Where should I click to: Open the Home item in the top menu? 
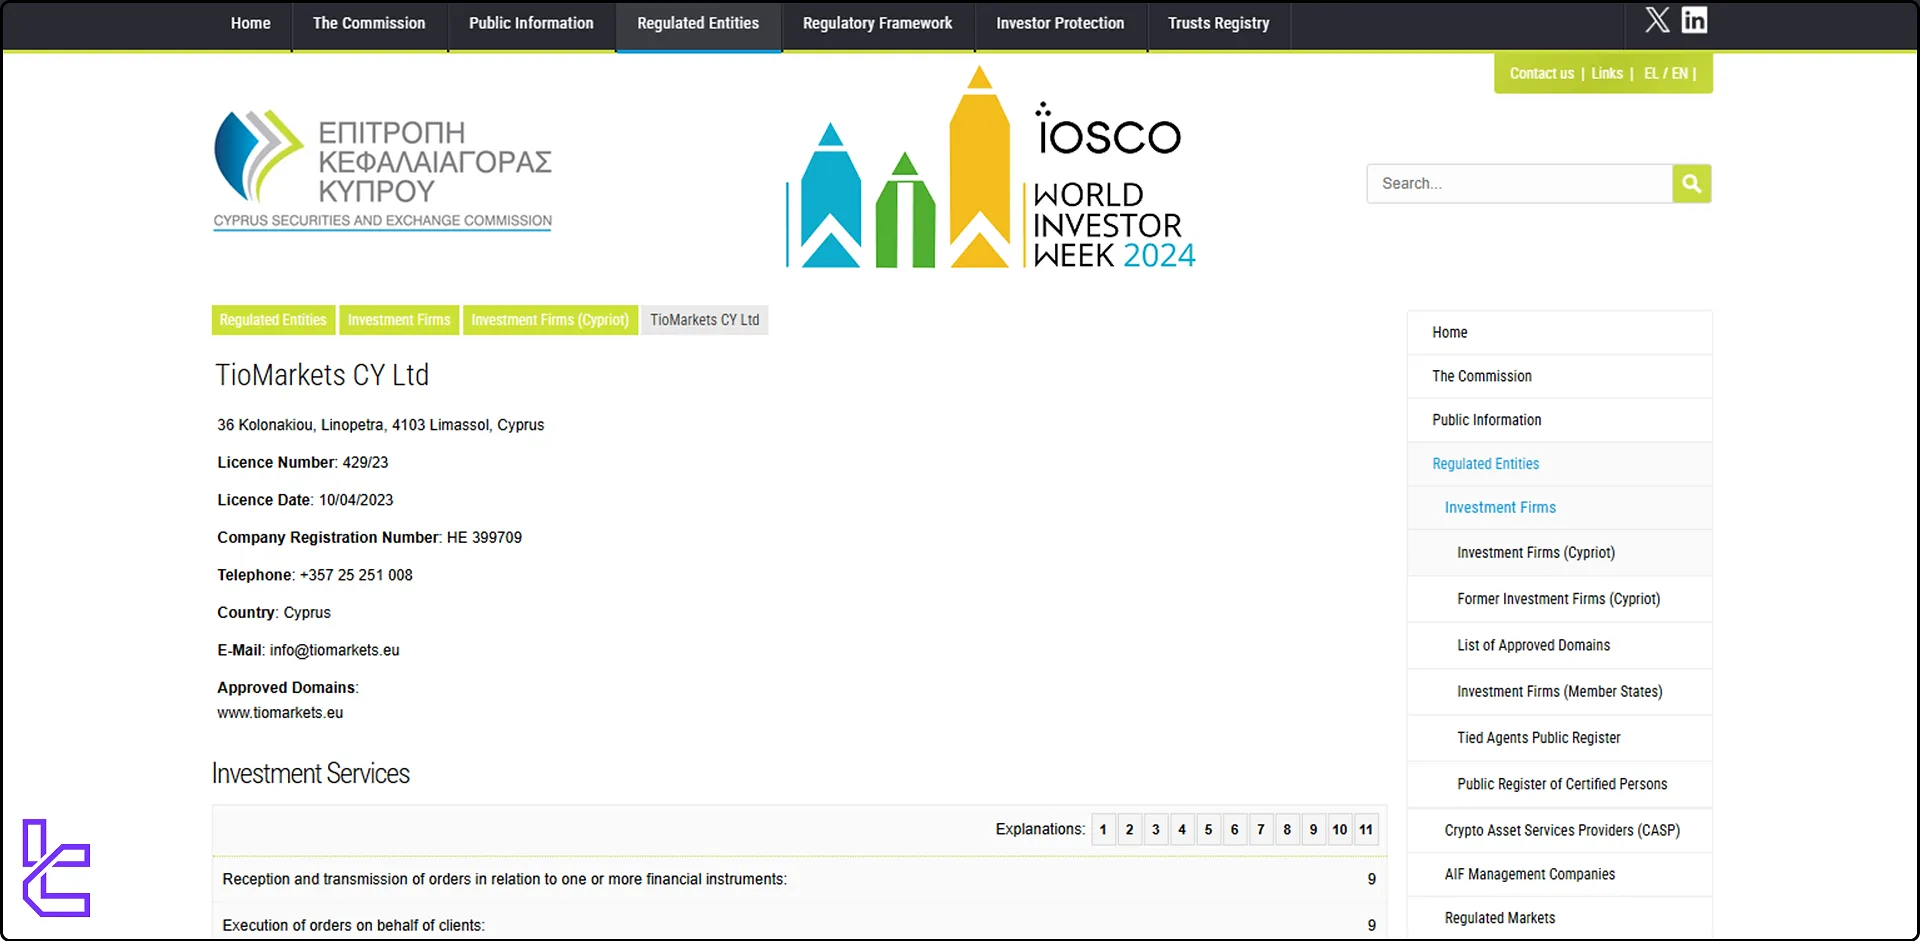pos(250,24)
